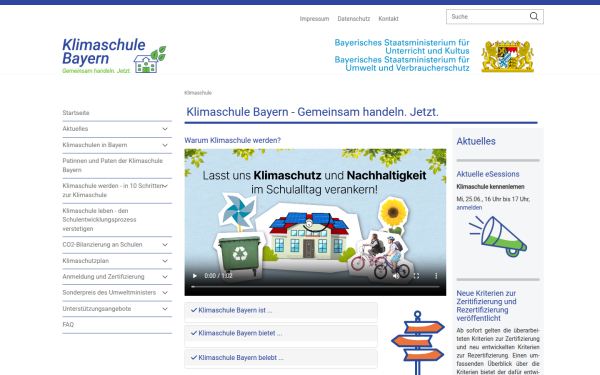Expand the CO2-Bilanzierung an Schulen chevron
This screenshot has width=600, height=375.
tap(165, 245)
